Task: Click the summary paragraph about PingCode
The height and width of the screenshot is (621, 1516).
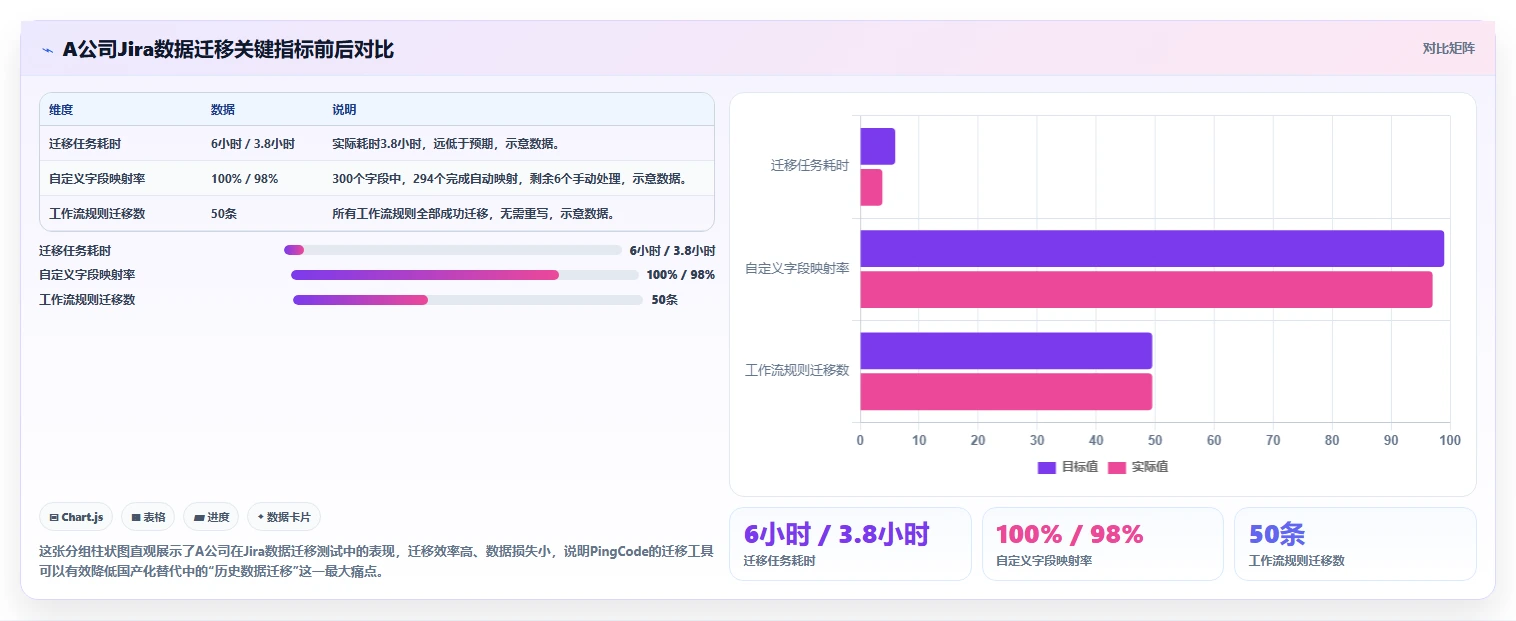Action: click(x=376, y=561)
